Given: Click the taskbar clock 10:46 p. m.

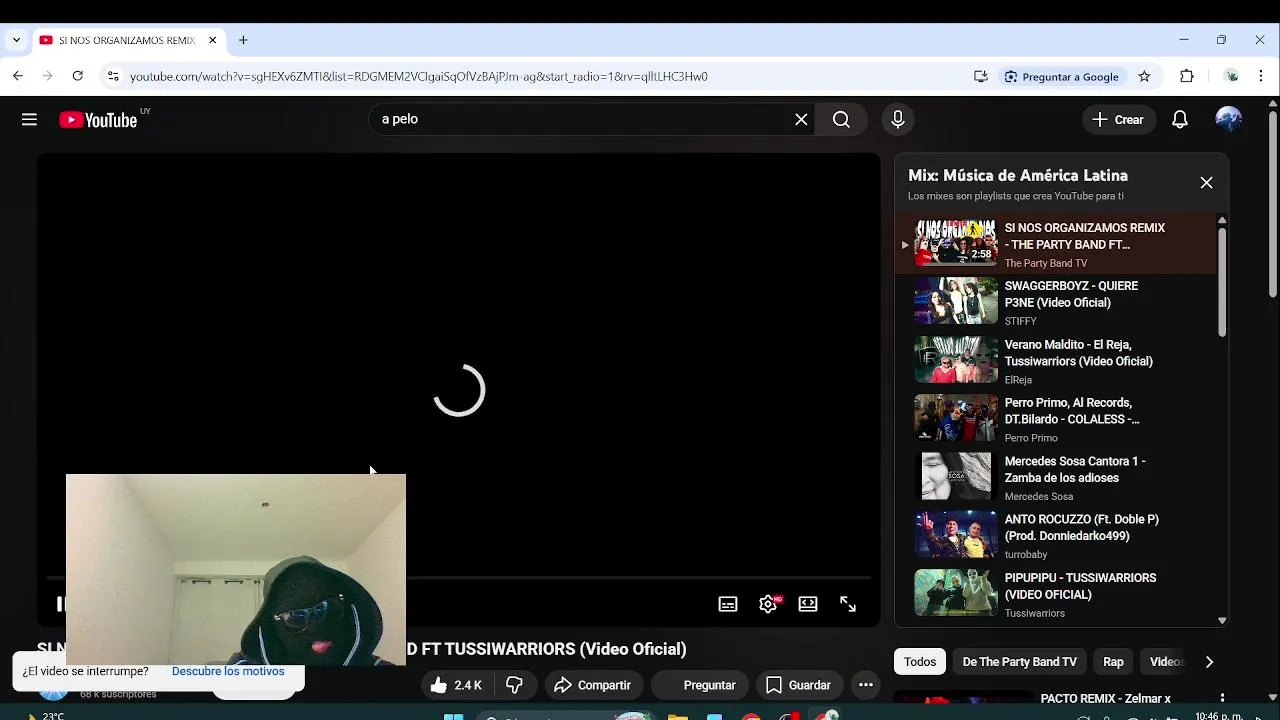Looking at the screenshot, I should pyautogui.click(x=1220, y=716).
